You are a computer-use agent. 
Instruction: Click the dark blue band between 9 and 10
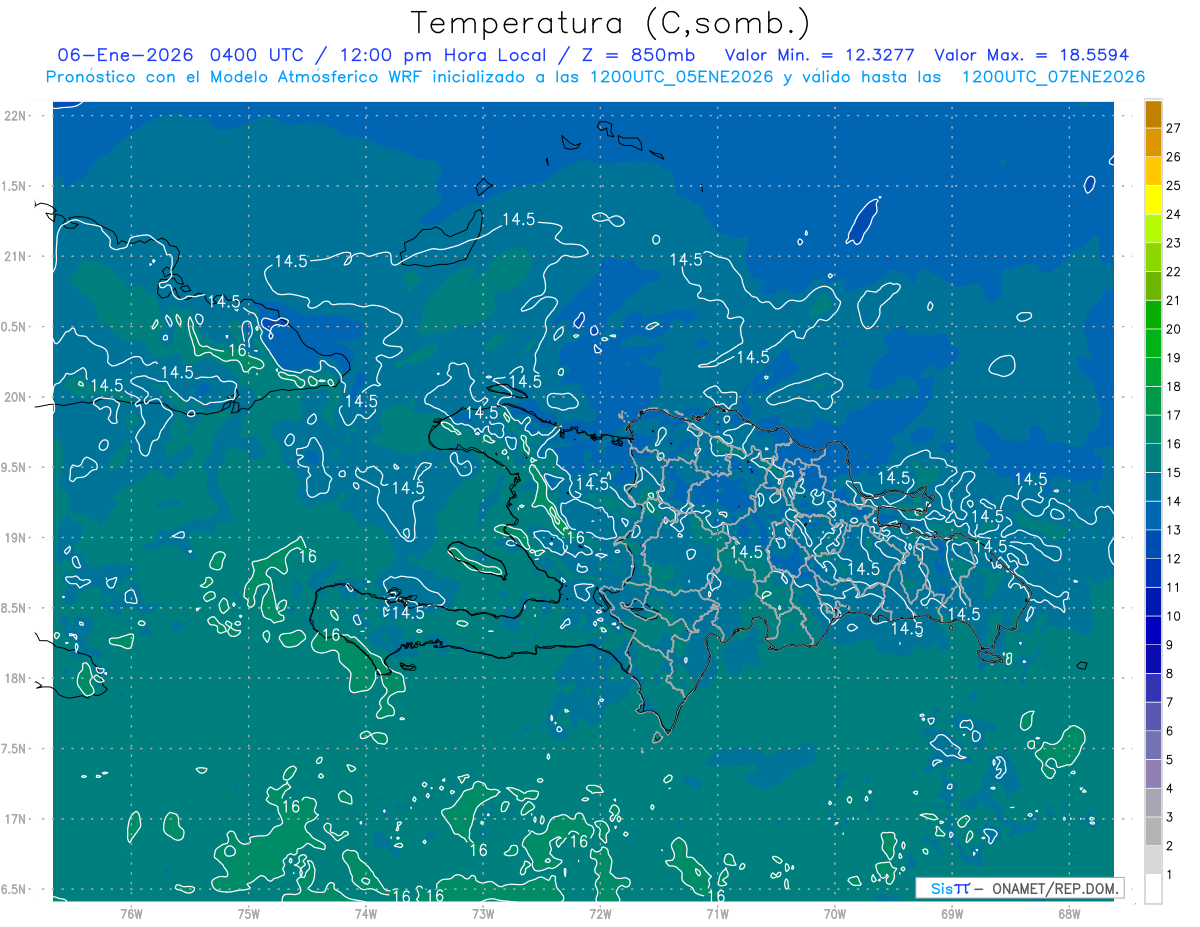click(1153, 630)
